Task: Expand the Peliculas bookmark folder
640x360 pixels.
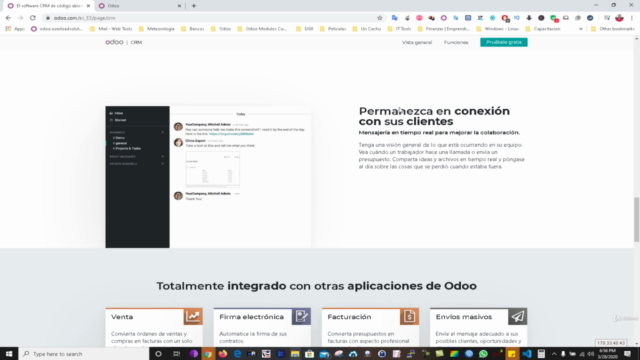Action: (x=333, y=29)
